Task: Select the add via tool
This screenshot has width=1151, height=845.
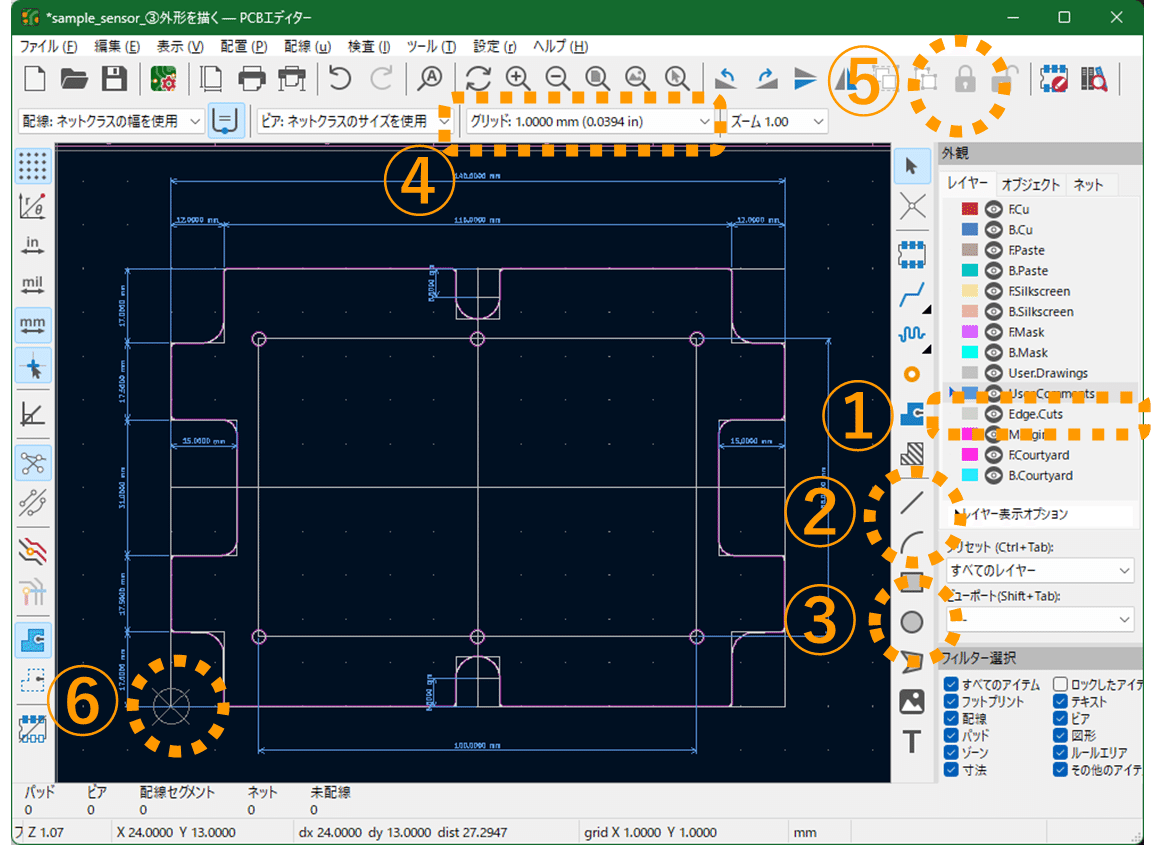Action: coord(912,374)
